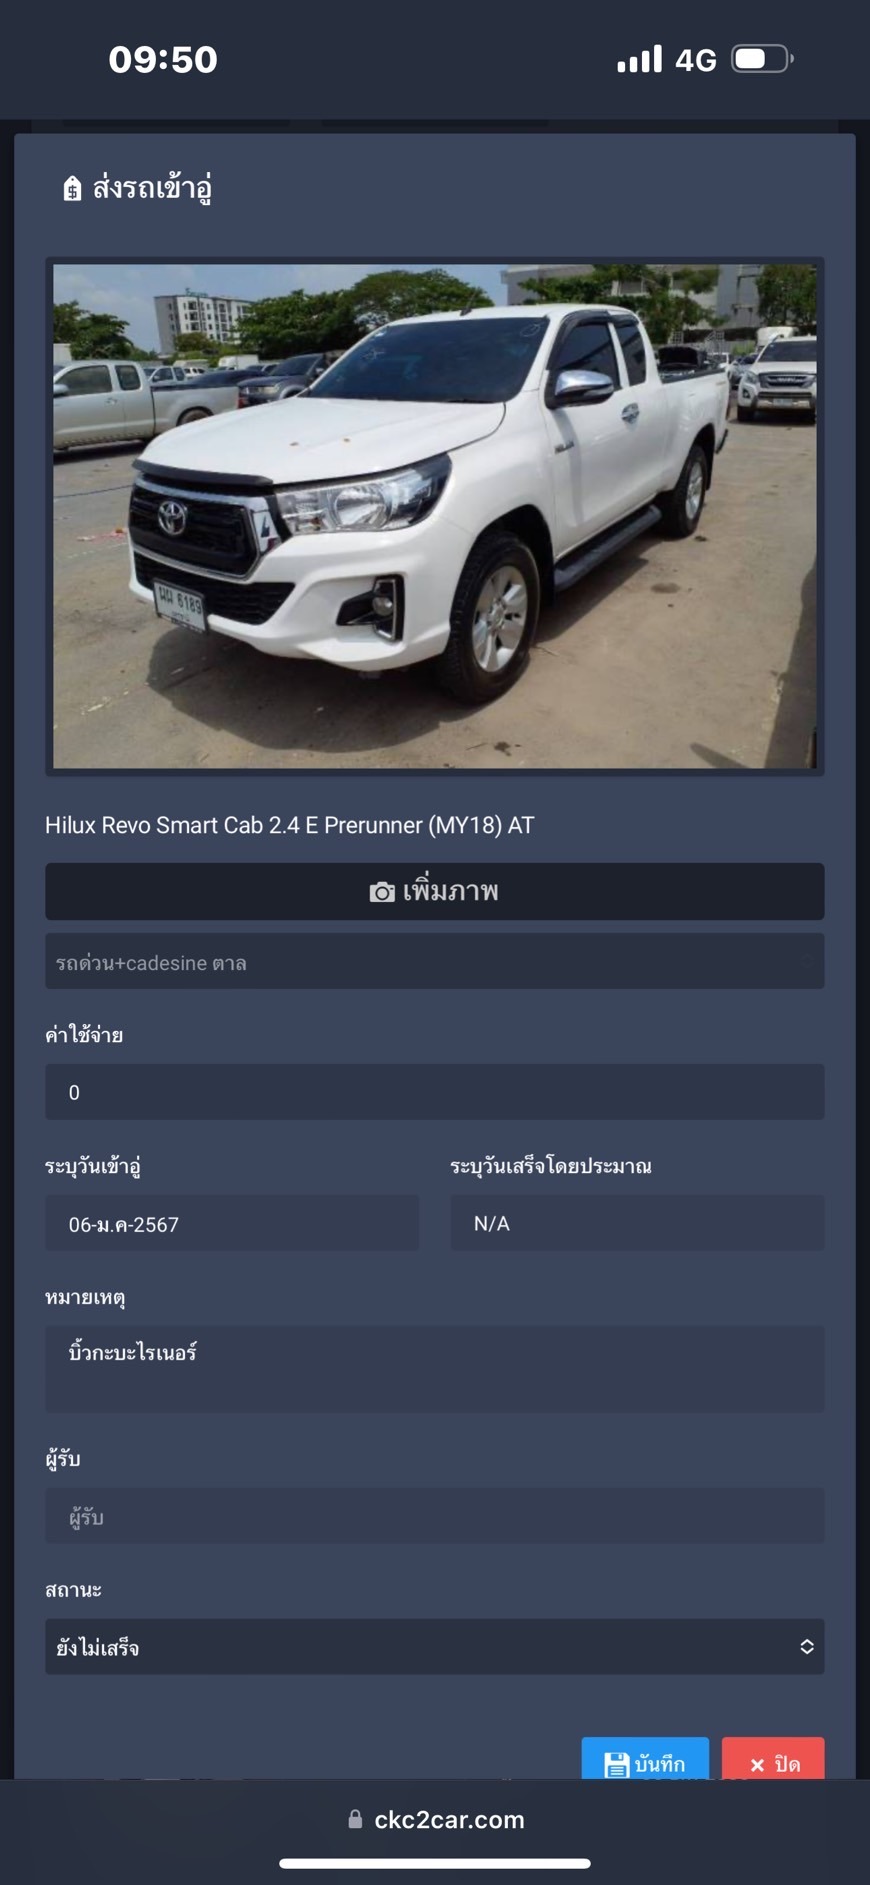870x1885 pixels.
Task: Click the เพิ่มภาพ add photo button
Action: [435, 891]
